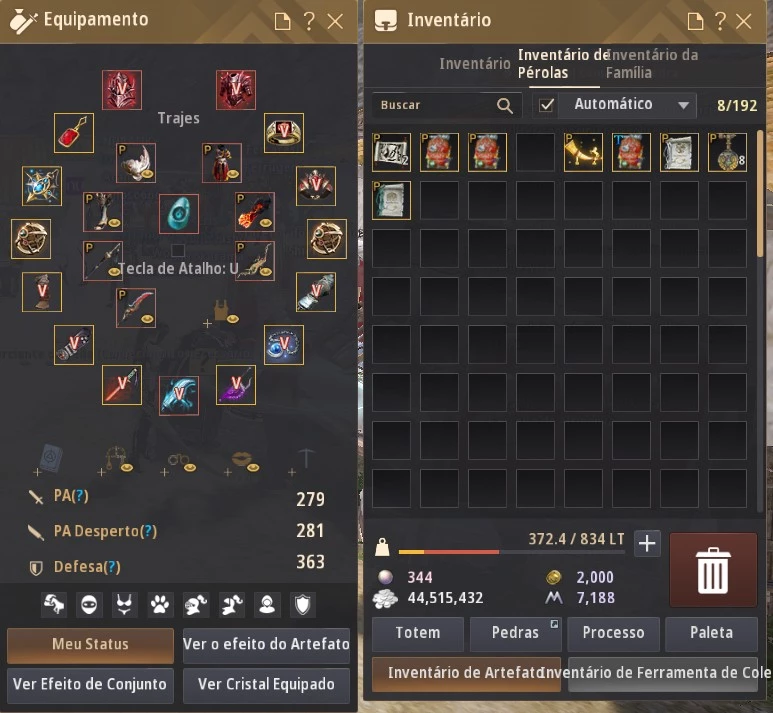The image size is (773, 713).
Task: Click Ver Cristal Equipado button
Action: pos(266,684)
